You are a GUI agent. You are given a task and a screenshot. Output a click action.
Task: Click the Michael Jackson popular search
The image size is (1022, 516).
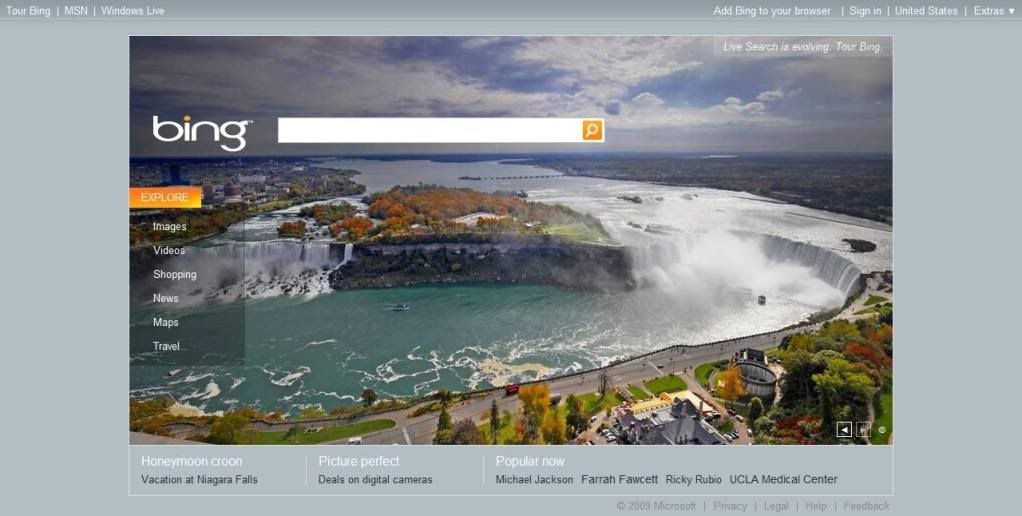click(534, 480)
